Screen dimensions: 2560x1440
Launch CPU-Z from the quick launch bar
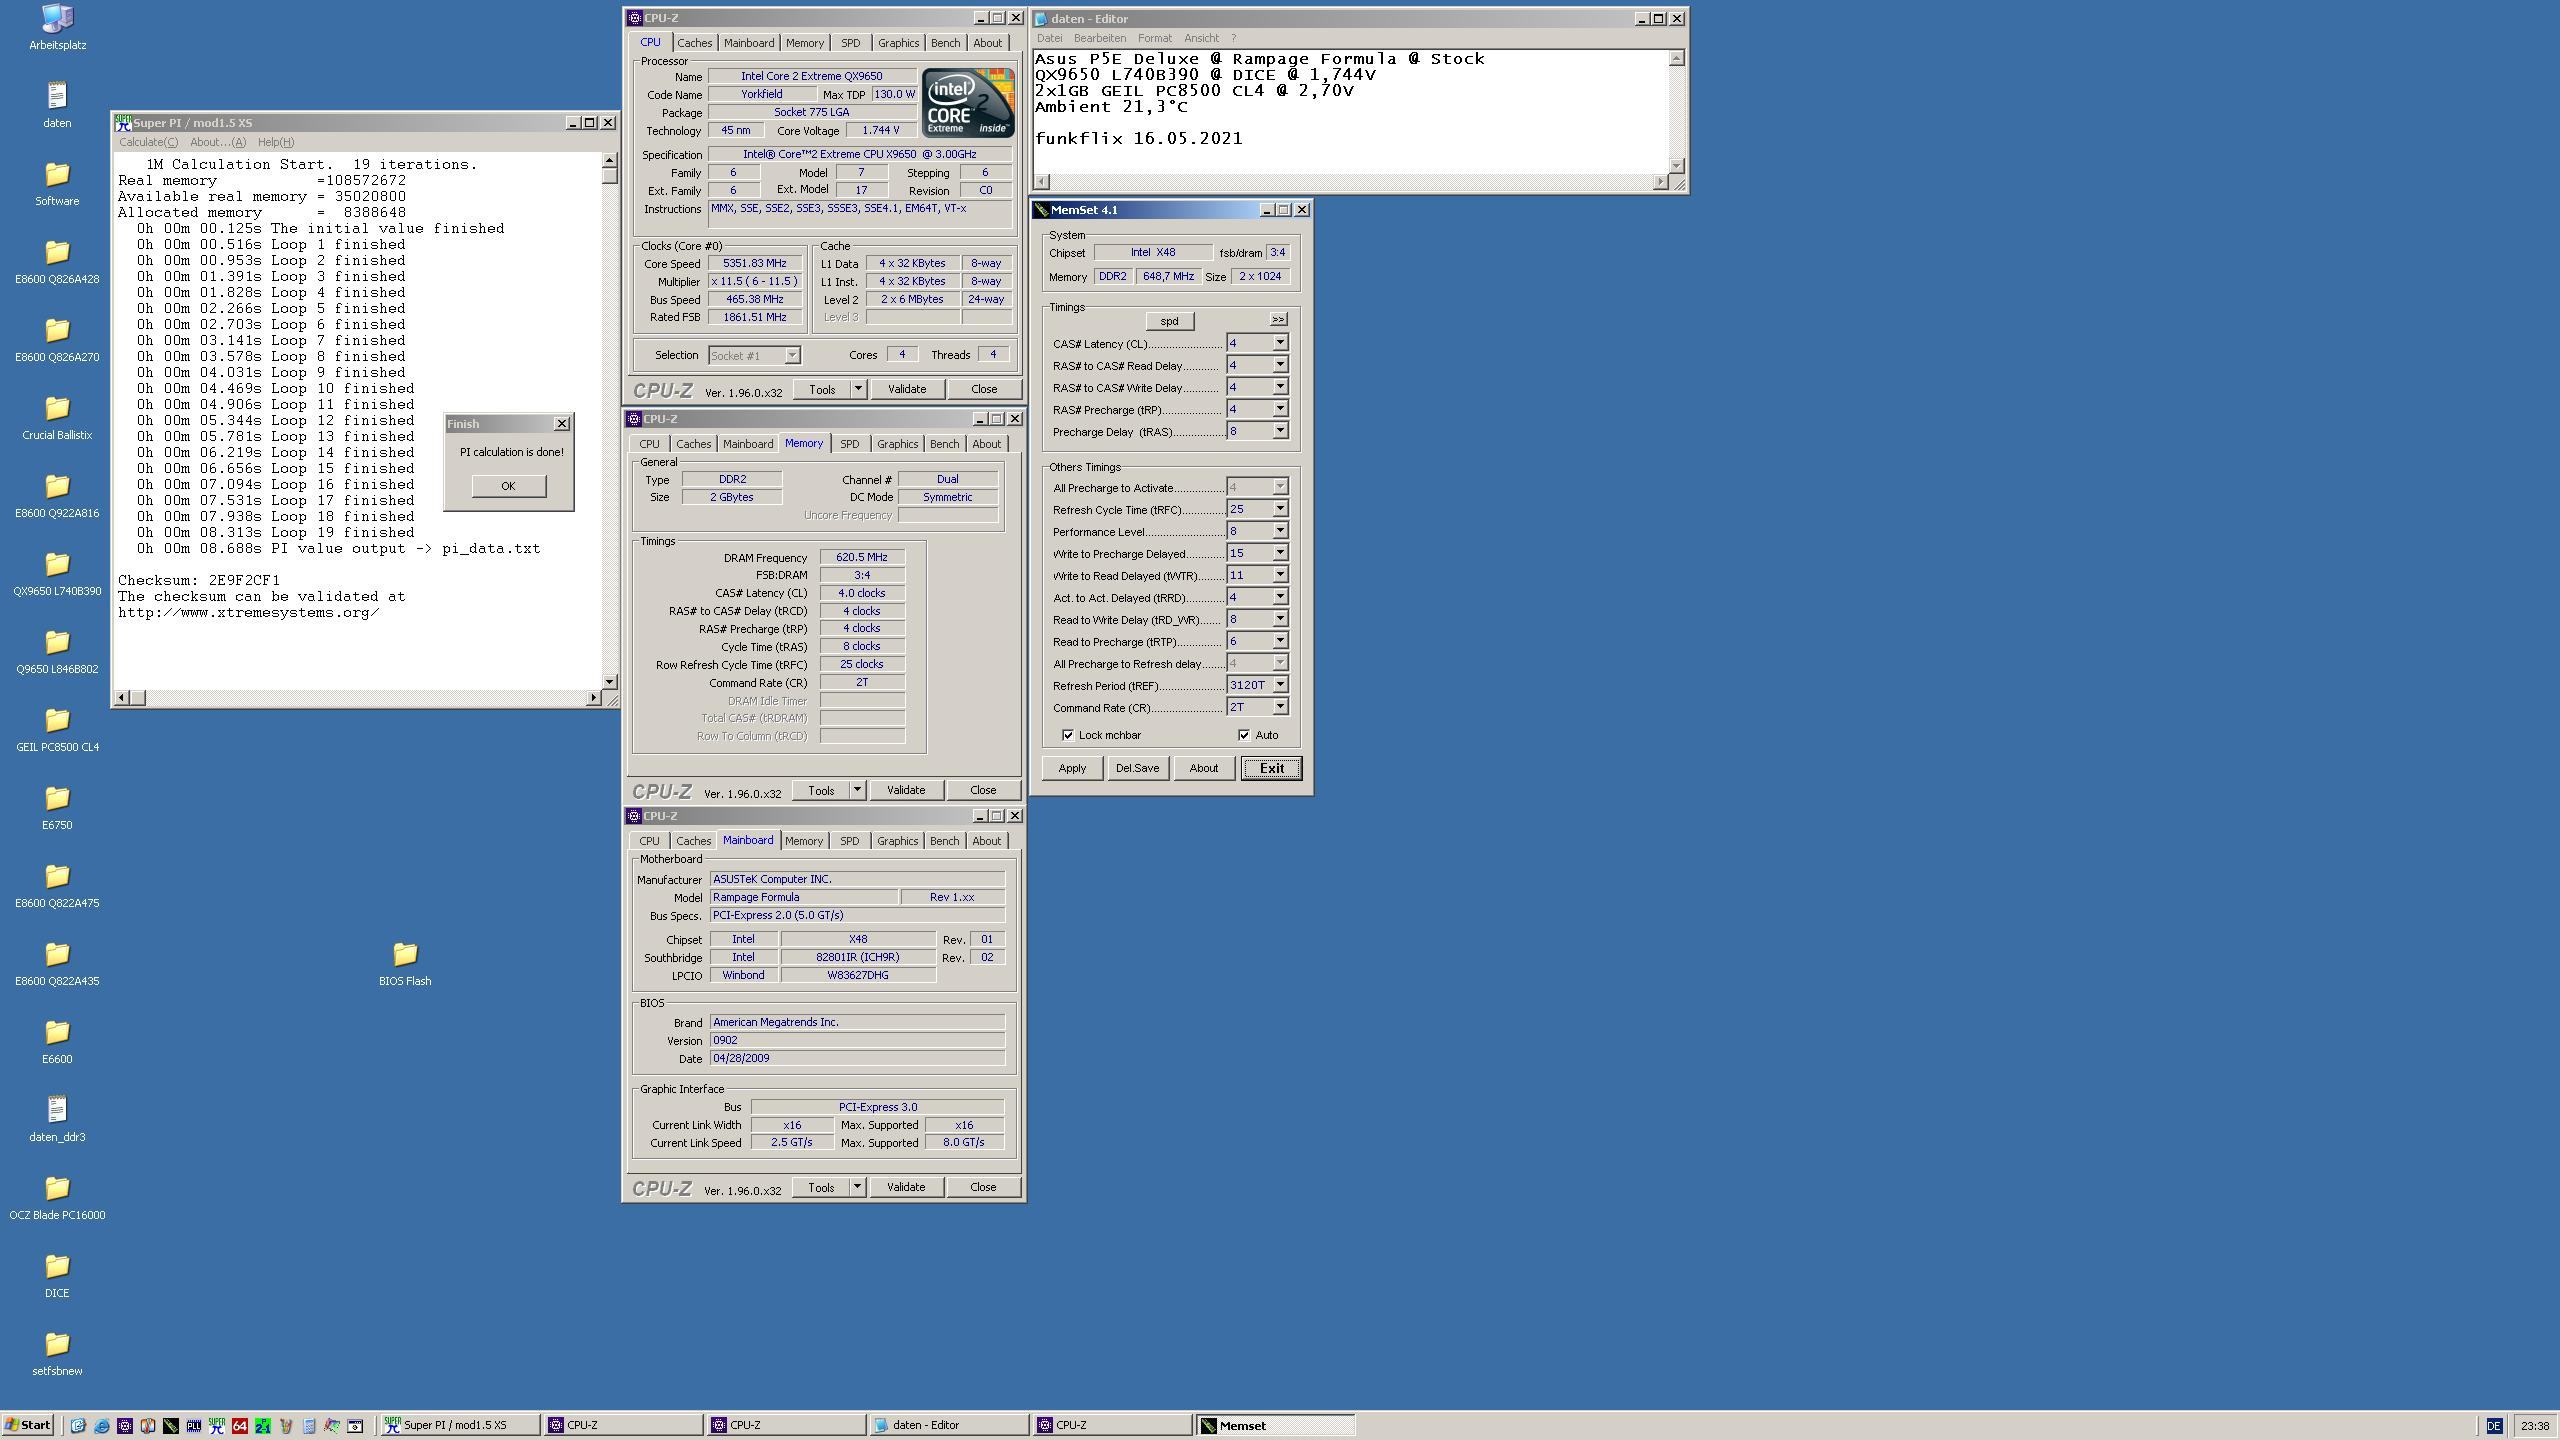[x=125, y=1426]
